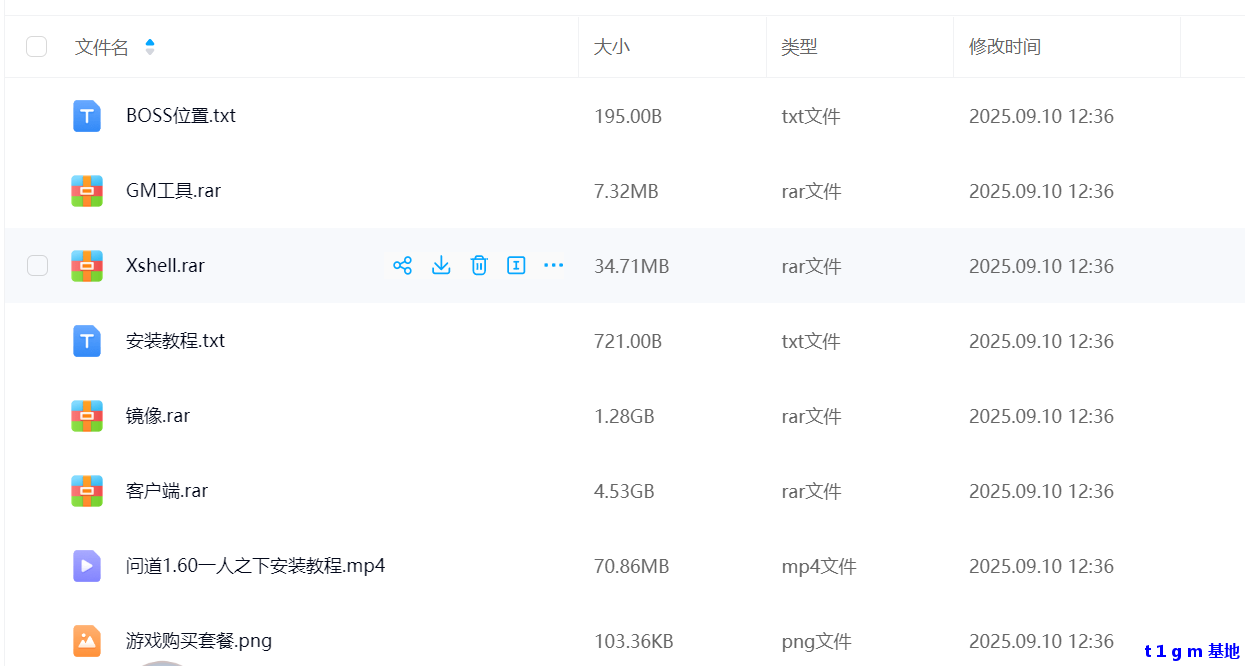The height and width of the screenshot is (666, 1245).
Task: Click size value 4.53GB
Action: pos(624,491)
